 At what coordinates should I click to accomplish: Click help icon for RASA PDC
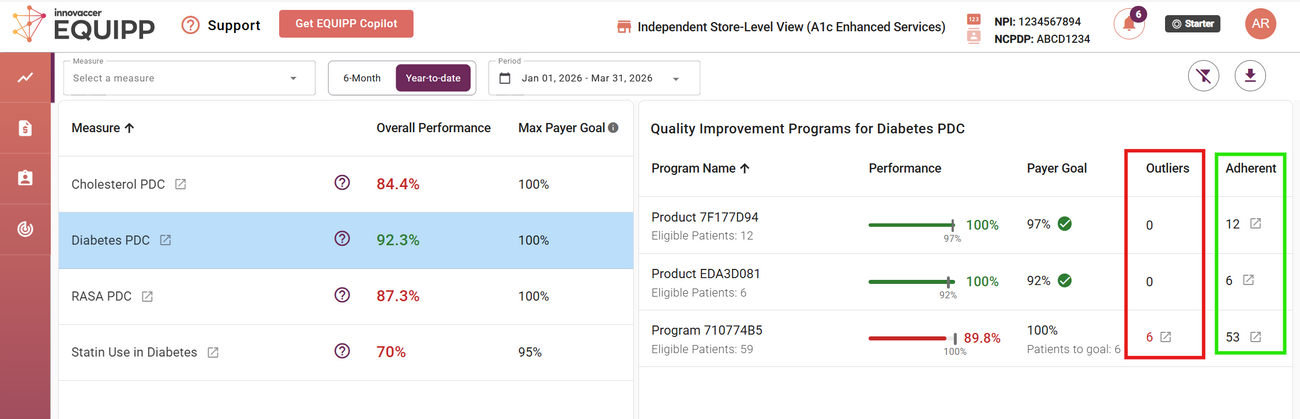point(342,295)
